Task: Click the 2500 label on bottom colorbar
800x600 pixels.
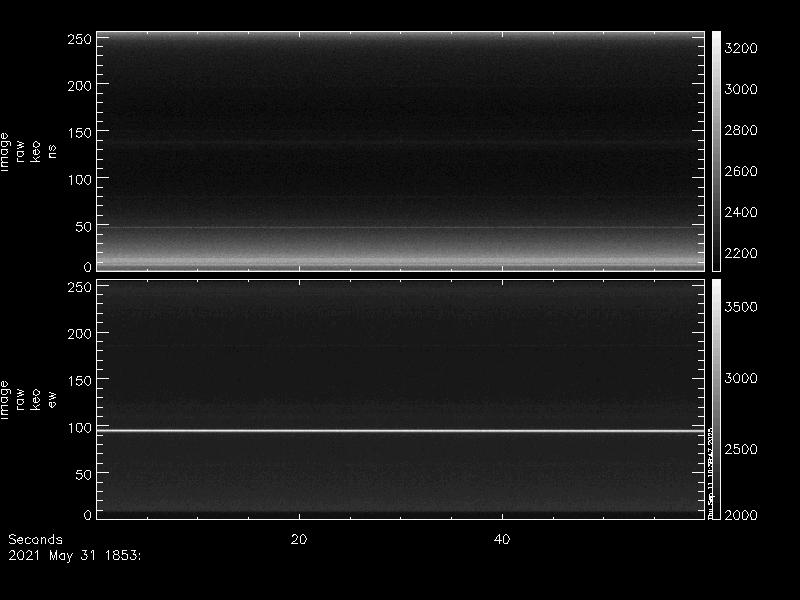Action: [x=740, y=449]
